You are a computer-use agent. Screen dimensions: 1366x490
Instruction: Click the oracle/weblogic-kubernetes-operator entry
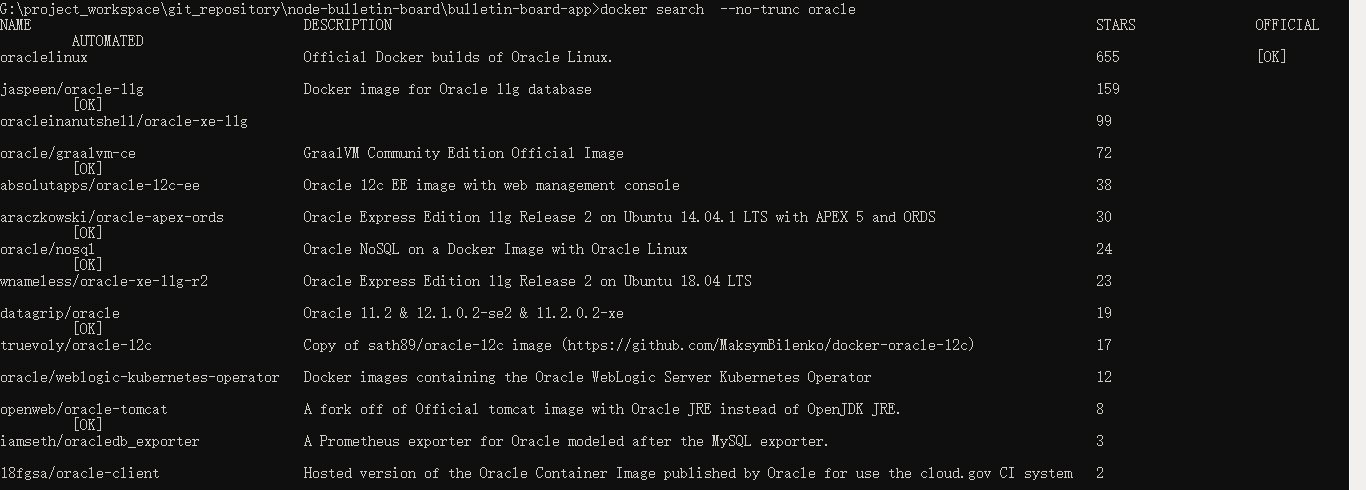(x=140, y=377)
